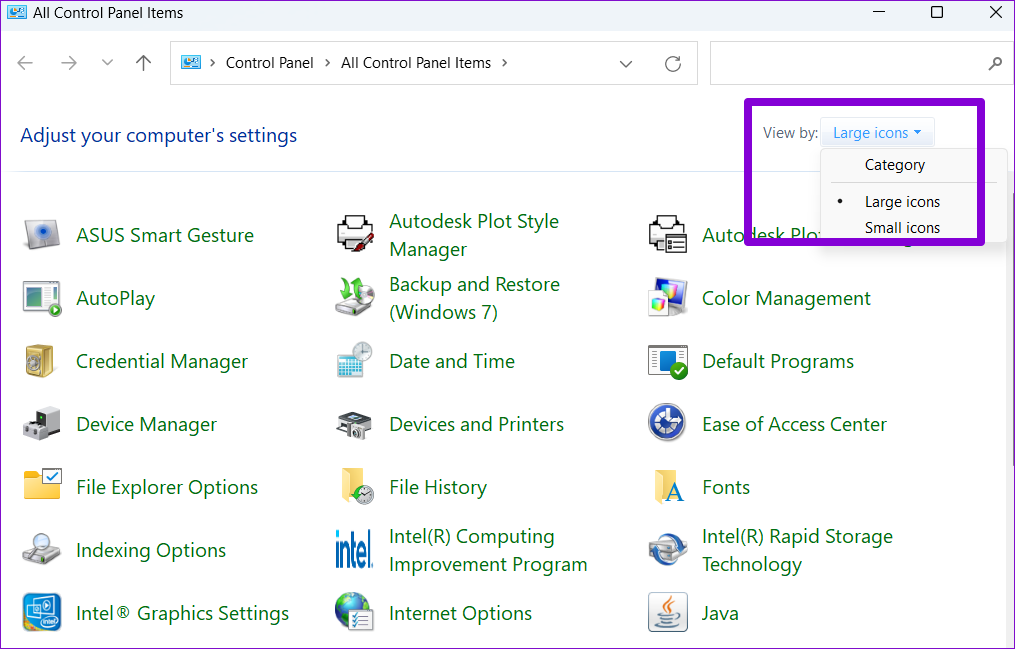Open the Ease of Access Center link

point(794,424)
